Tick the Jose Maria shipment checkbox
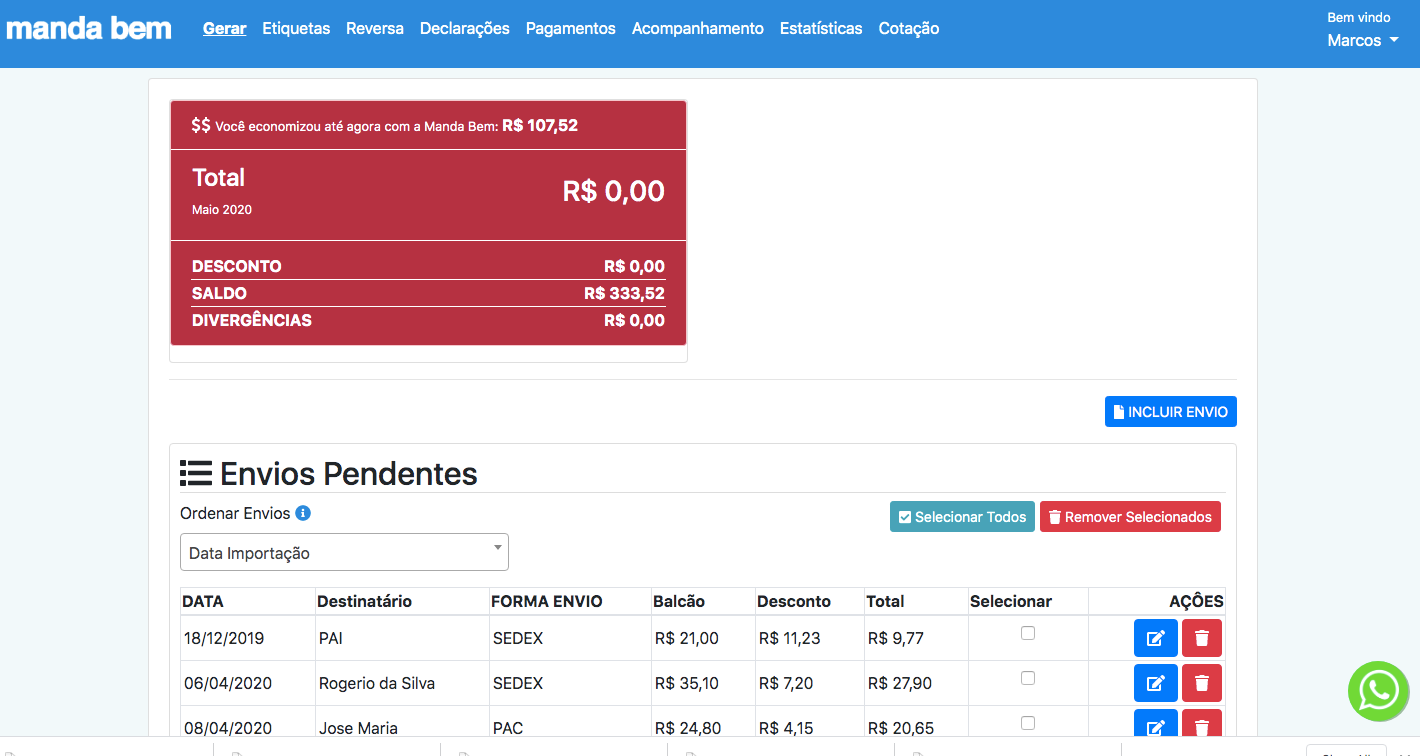Viewport: 1420px width, 756px height. (x=1027, y=723)
